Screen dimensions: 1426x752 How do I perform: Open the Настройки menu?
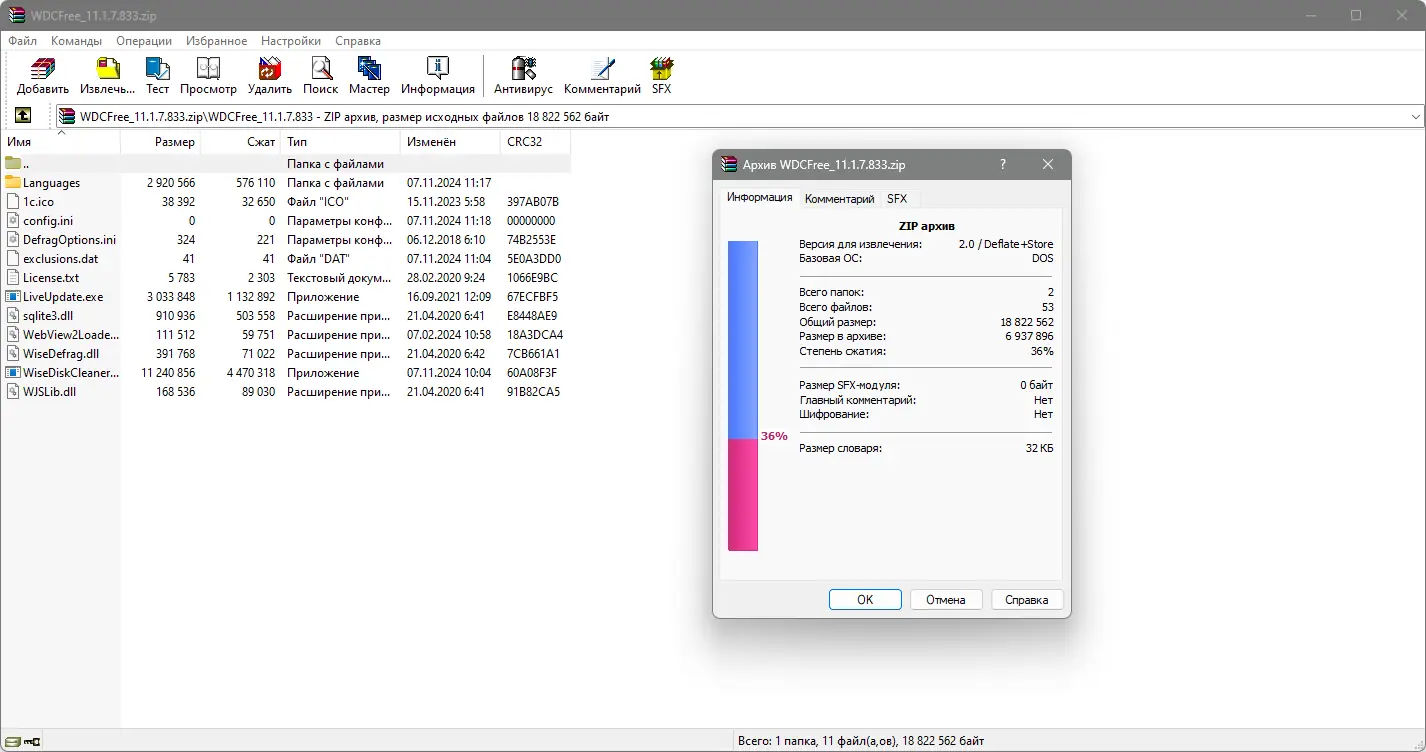click(290, 41)
